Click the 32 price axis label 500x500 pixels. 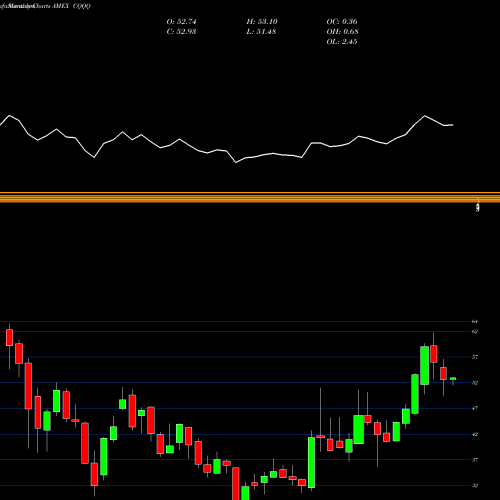pyautogui.click(x=475, y=486)
